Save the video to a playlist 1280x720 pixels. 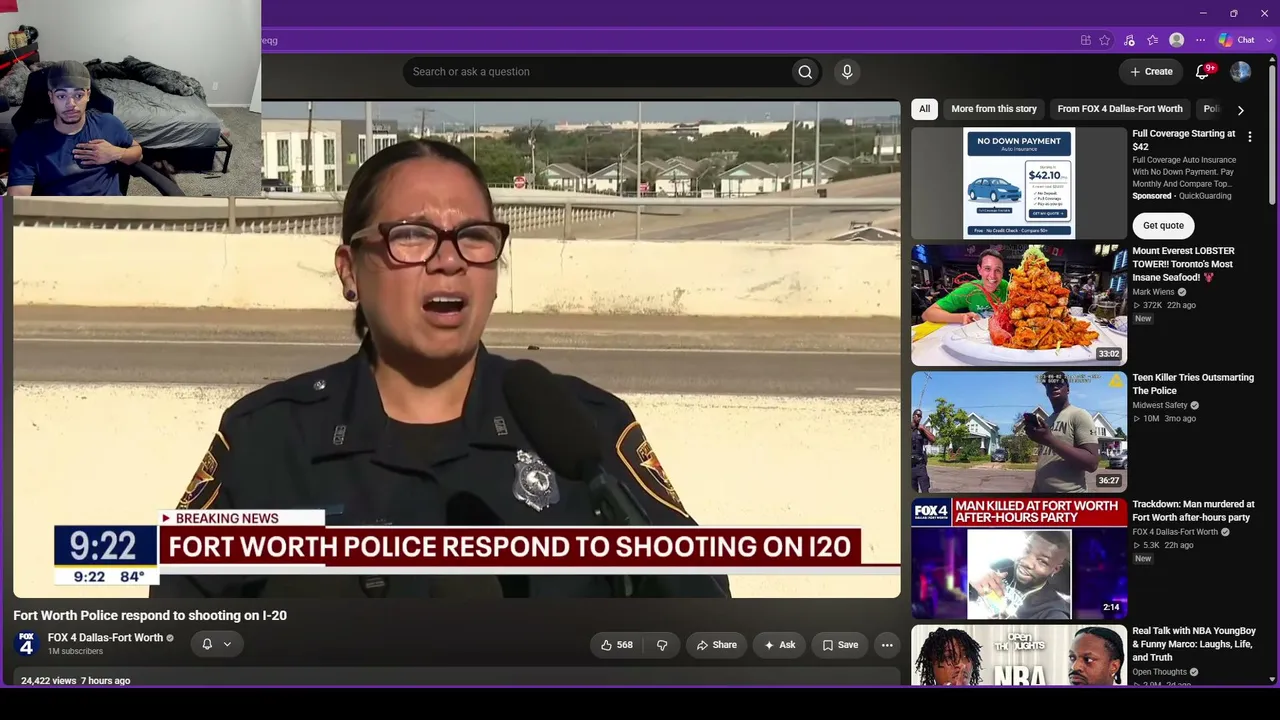840,645
